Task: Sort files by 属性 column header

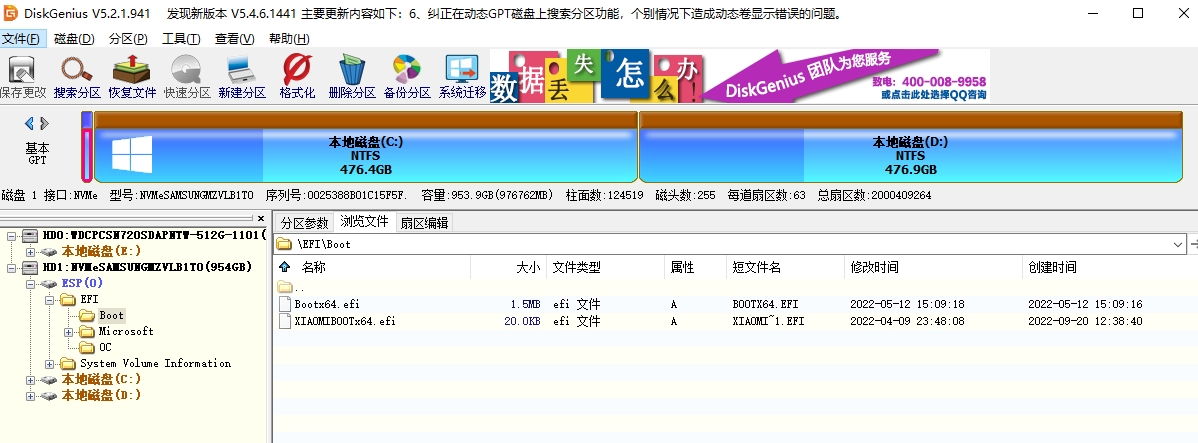Action: click(682, 267)
